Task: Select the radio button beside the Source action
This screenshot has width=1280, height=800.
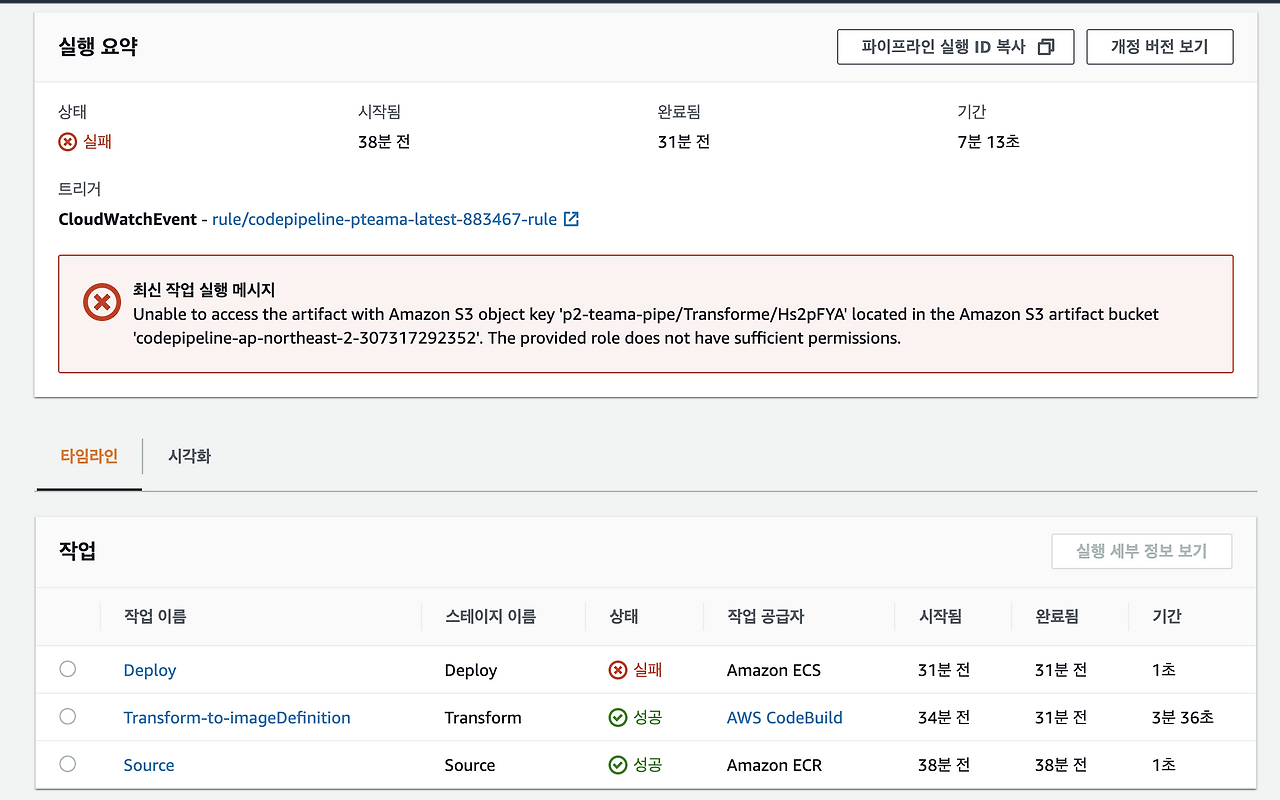Action: [67, 763]
